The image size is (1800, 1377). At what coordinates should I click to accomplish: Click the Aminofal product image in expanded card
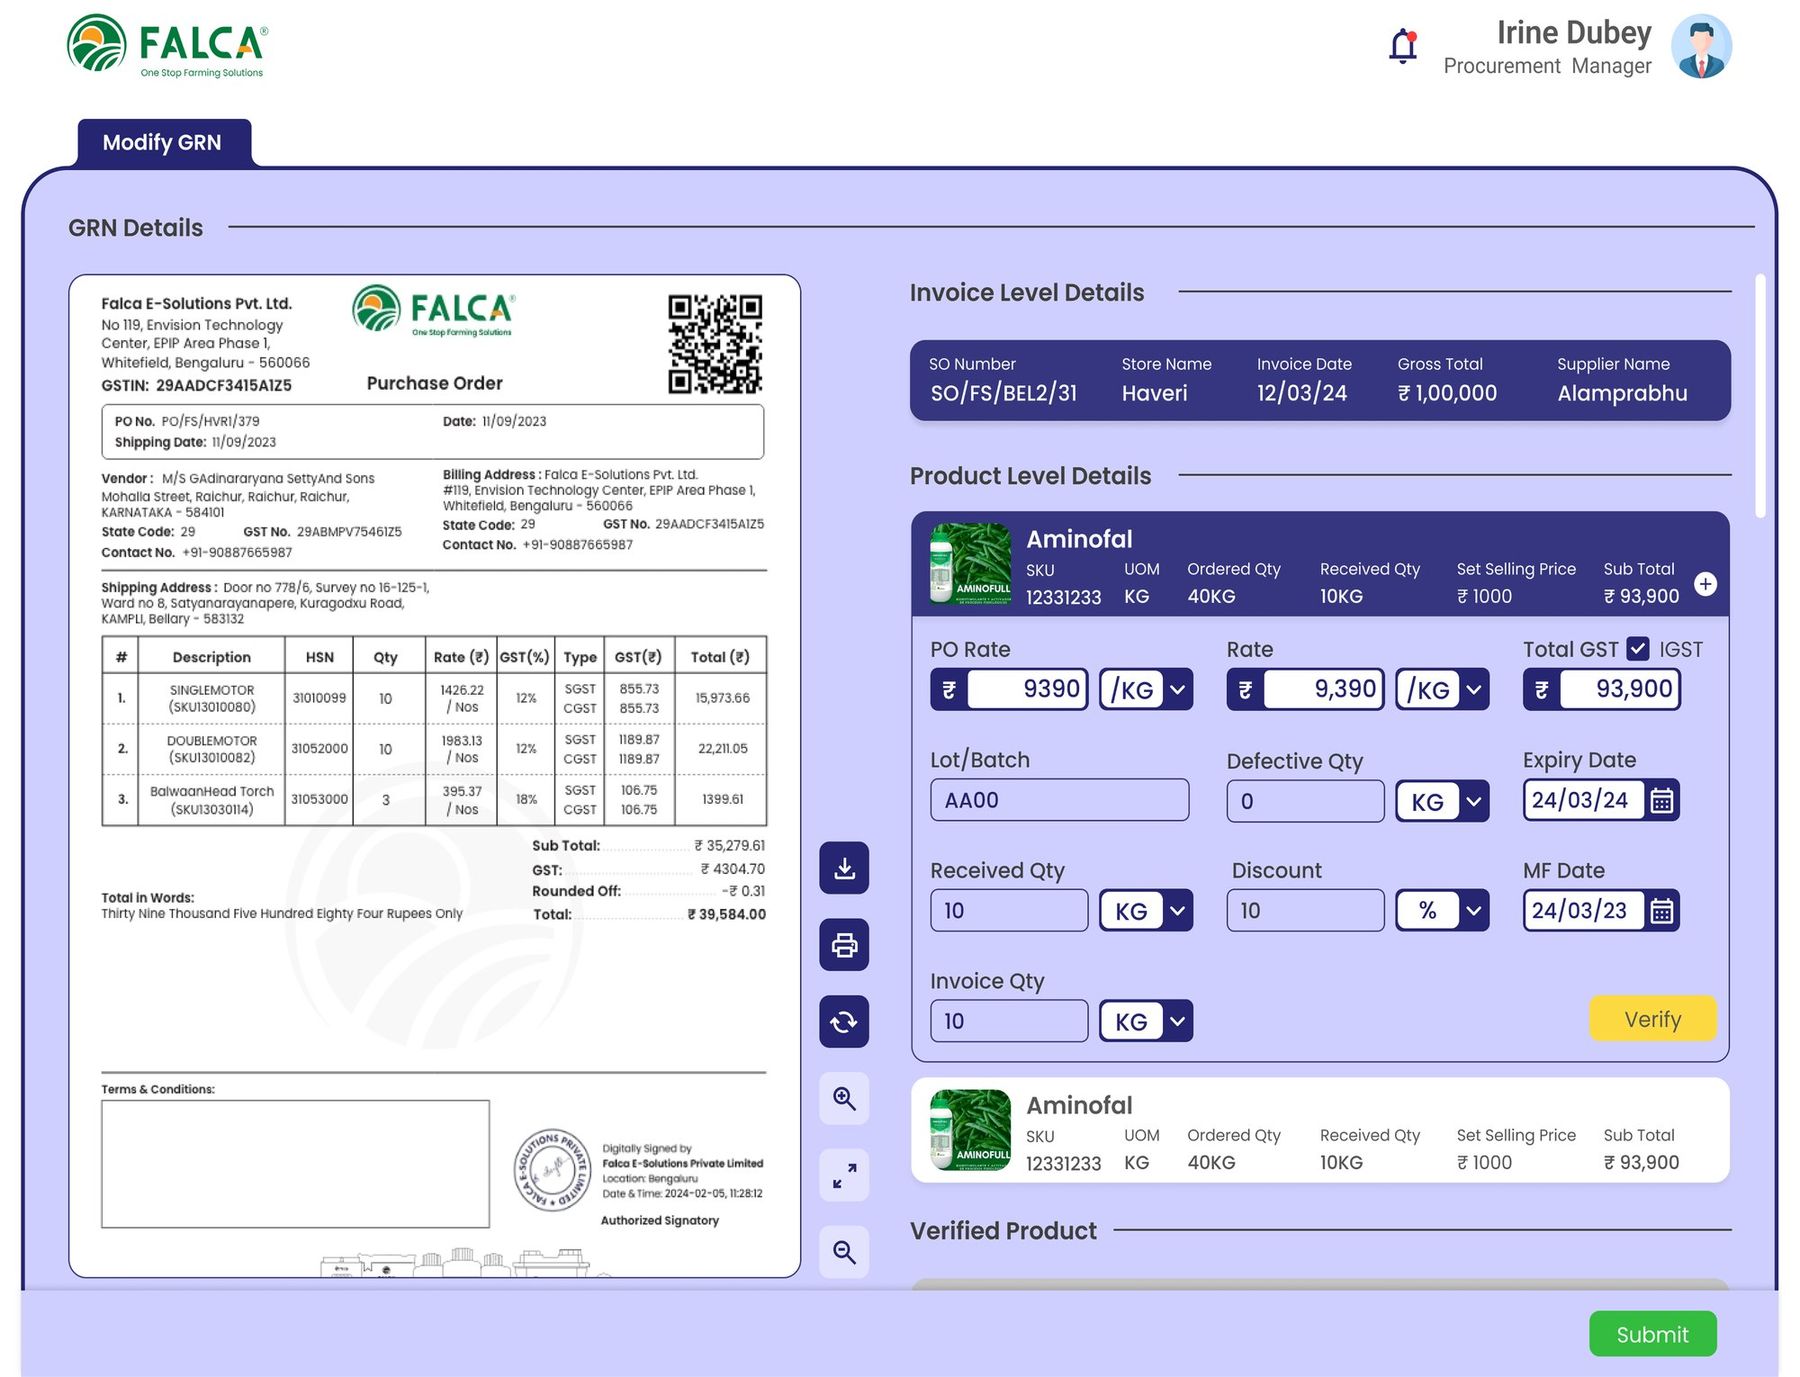970,564
